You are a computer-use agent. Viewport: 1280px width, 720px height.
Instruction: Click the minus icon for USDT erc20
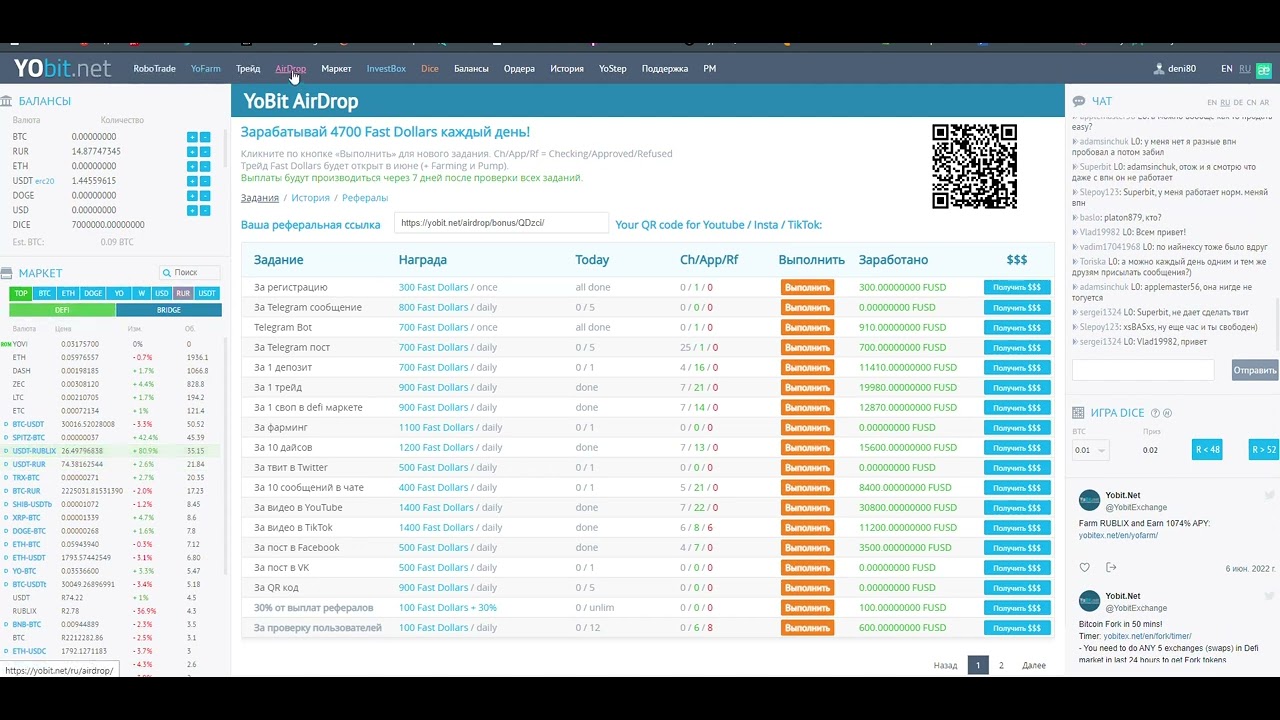(x=205, y=181)
